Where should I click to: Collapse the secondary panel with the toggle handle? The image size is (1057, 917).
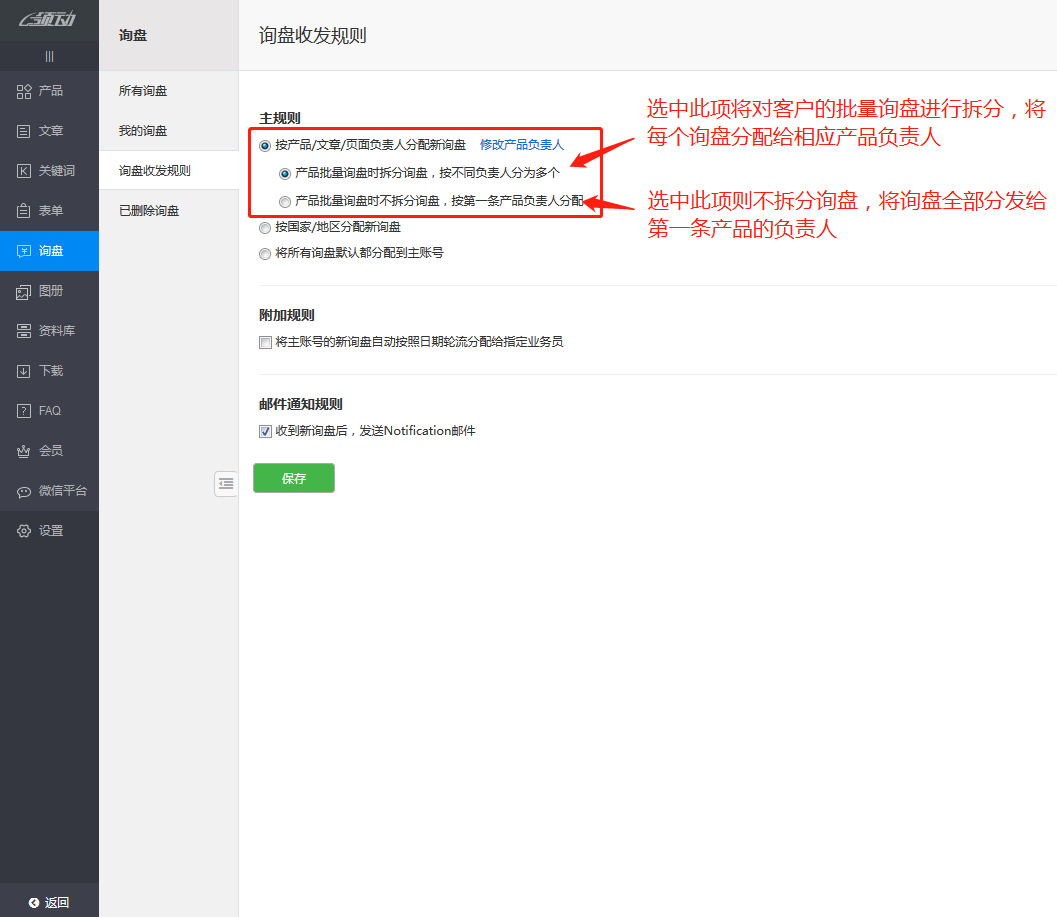226,483
